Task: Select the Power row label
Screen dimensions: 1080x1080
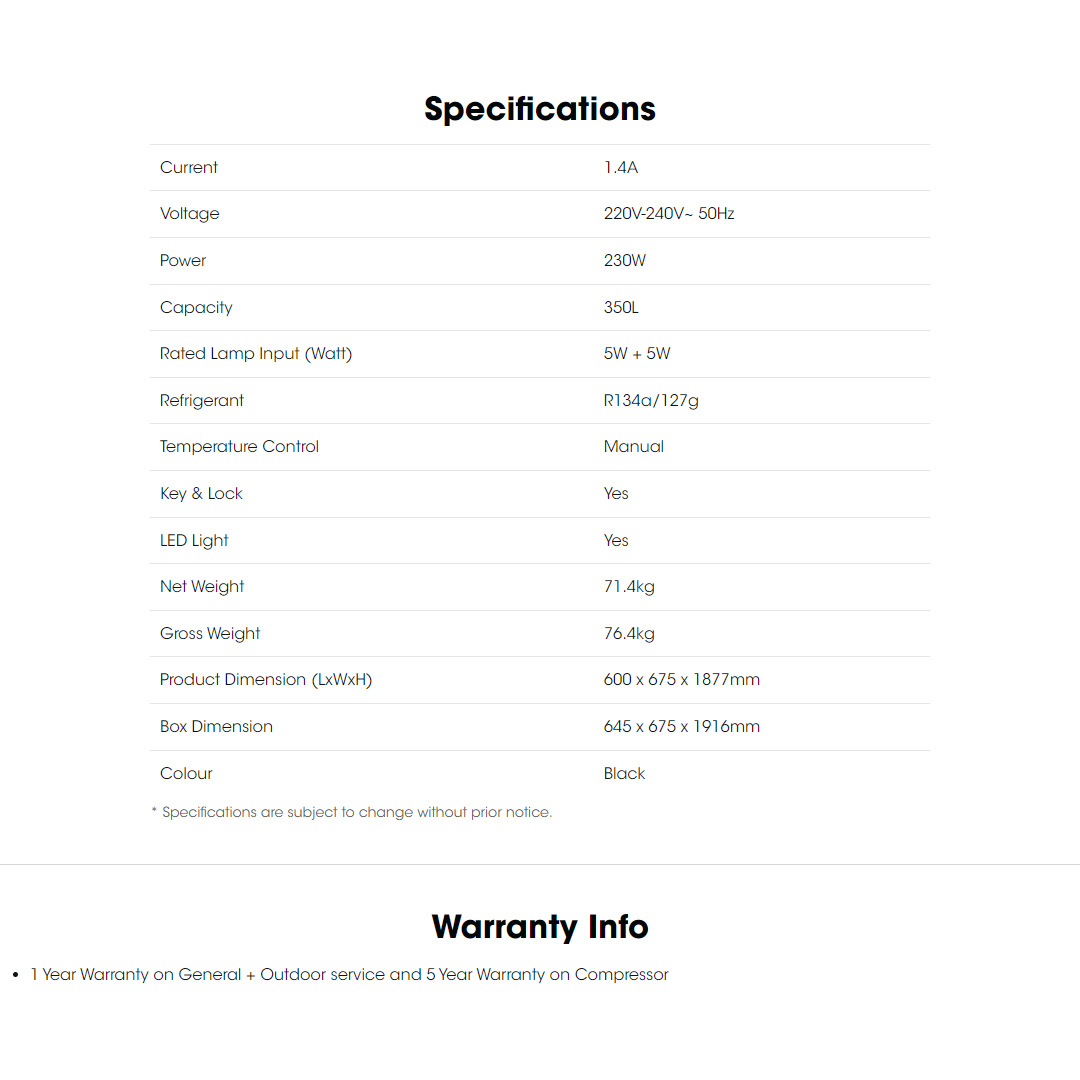Action: (183, 261)
